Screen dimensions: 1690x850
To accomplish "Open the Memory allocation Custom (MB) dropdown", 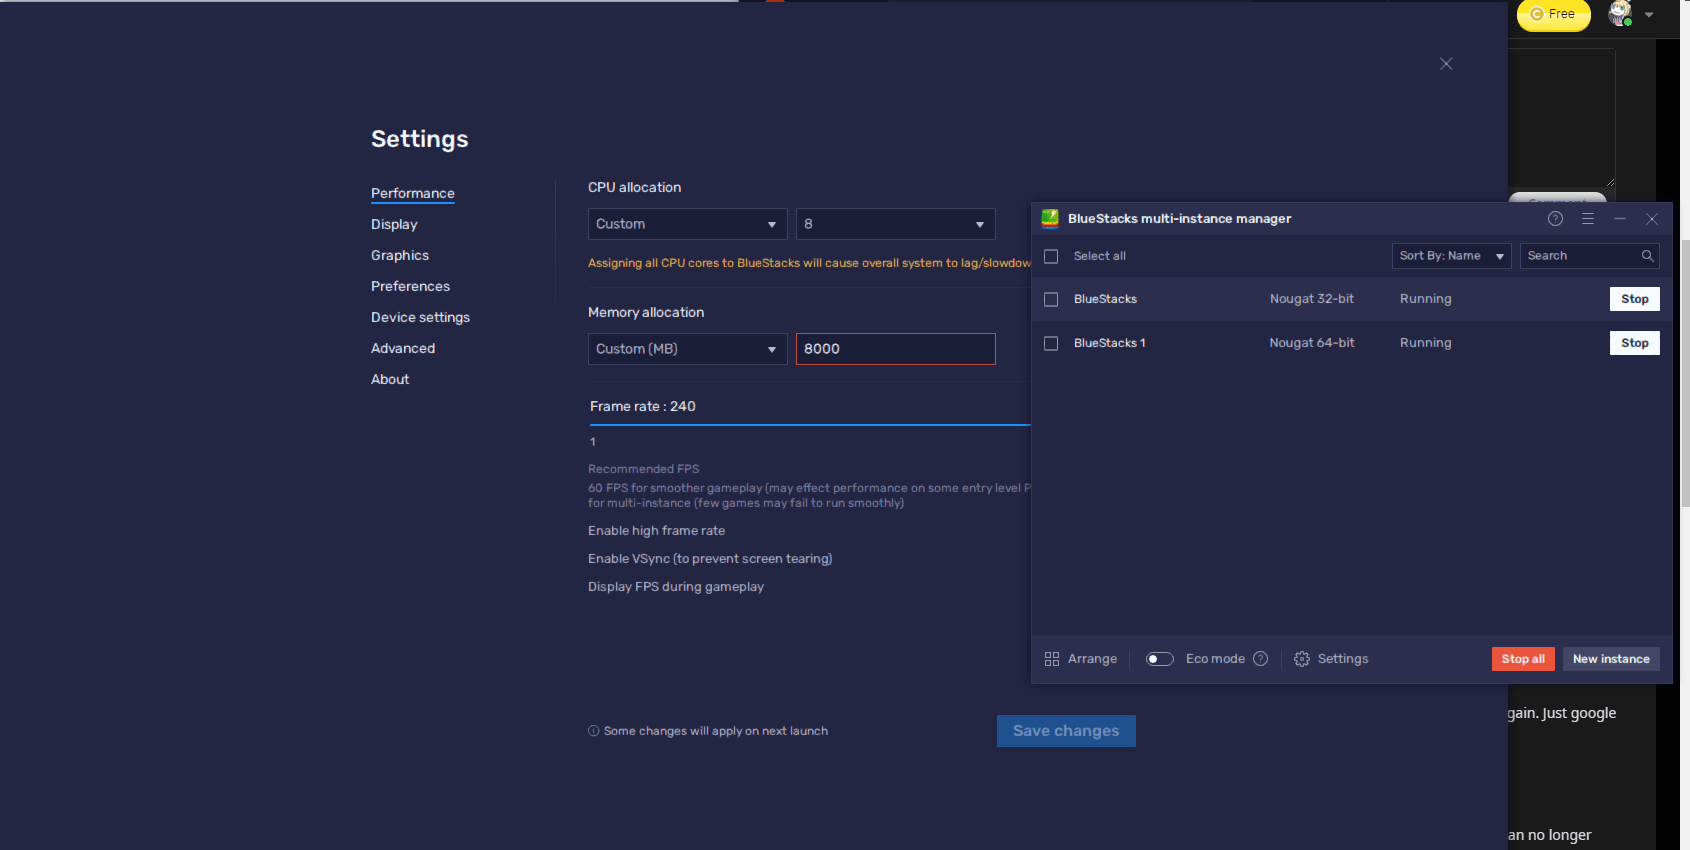I will pyautogui.click(x=688, y=349).
